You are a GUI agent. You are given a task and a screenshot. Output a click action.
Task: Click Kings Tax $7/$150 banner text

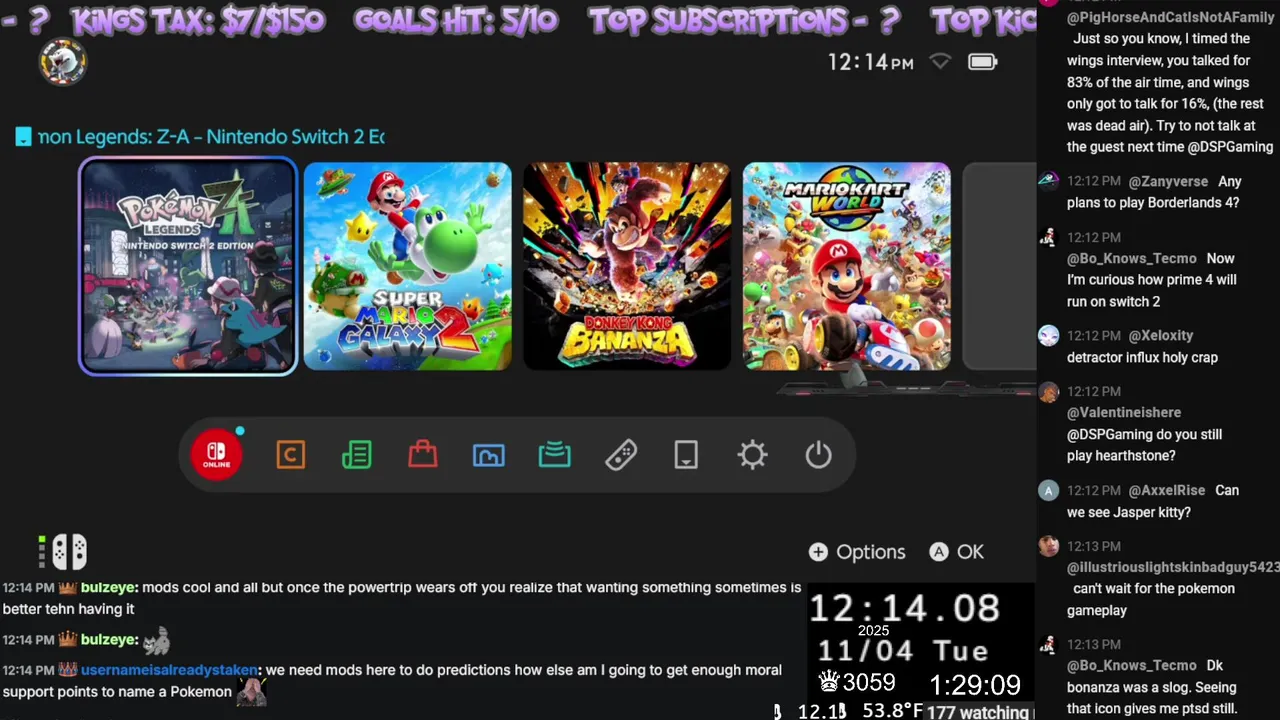(x=198, y=21)
